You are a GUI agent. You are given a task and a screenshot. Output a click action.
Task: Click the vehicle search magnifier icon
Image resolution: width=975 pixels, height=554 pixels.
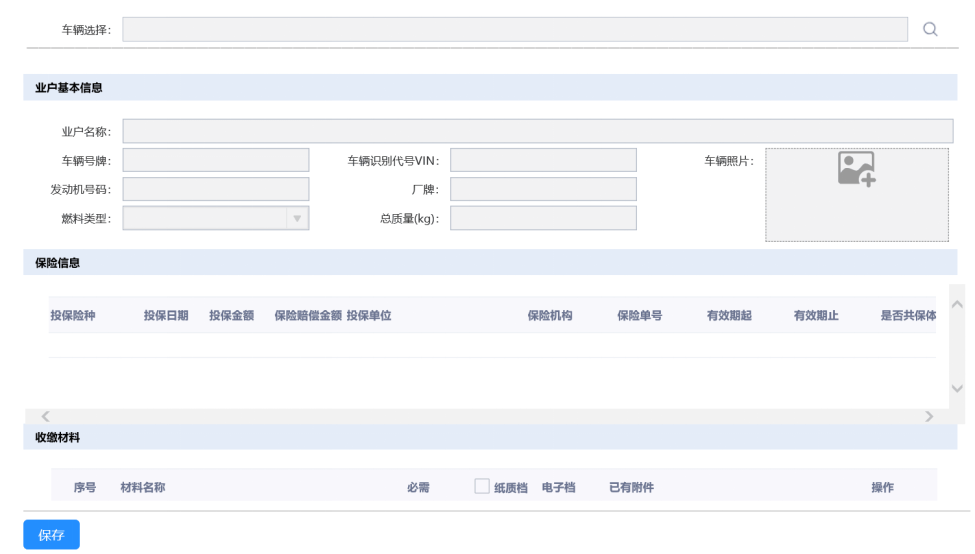(x=930, y=29)
